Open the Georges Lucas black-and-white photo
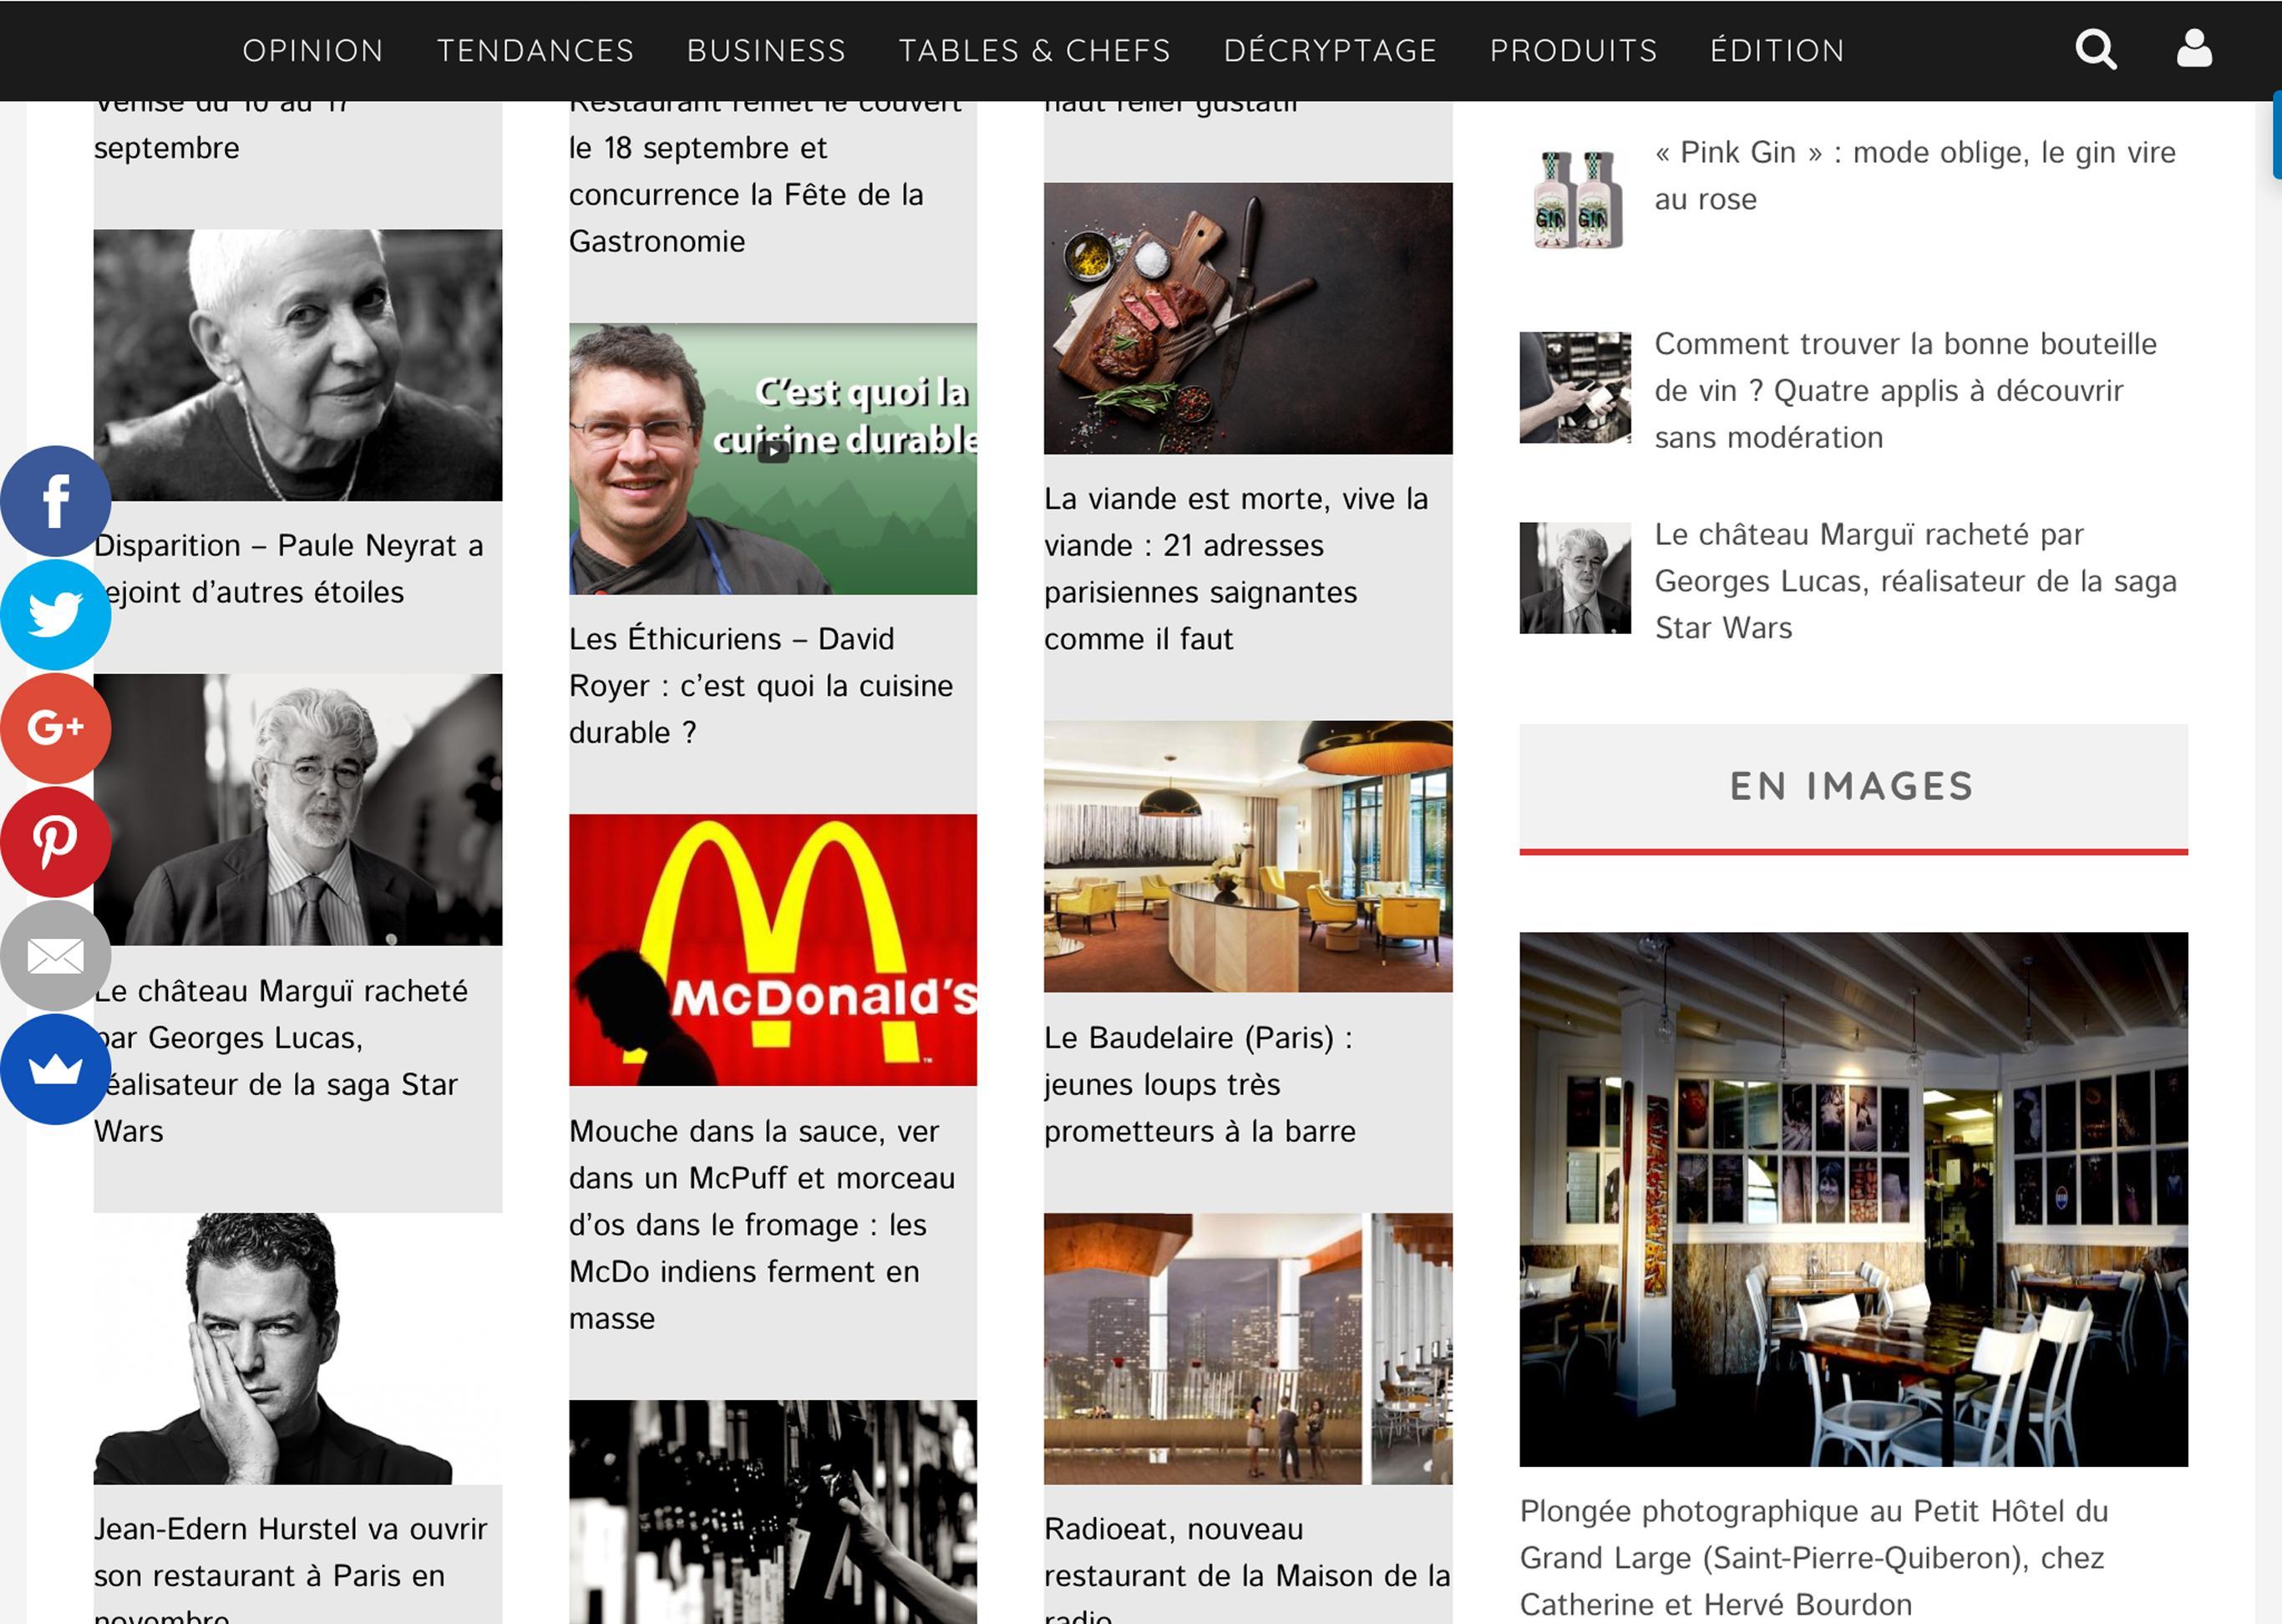 point(298,809)
